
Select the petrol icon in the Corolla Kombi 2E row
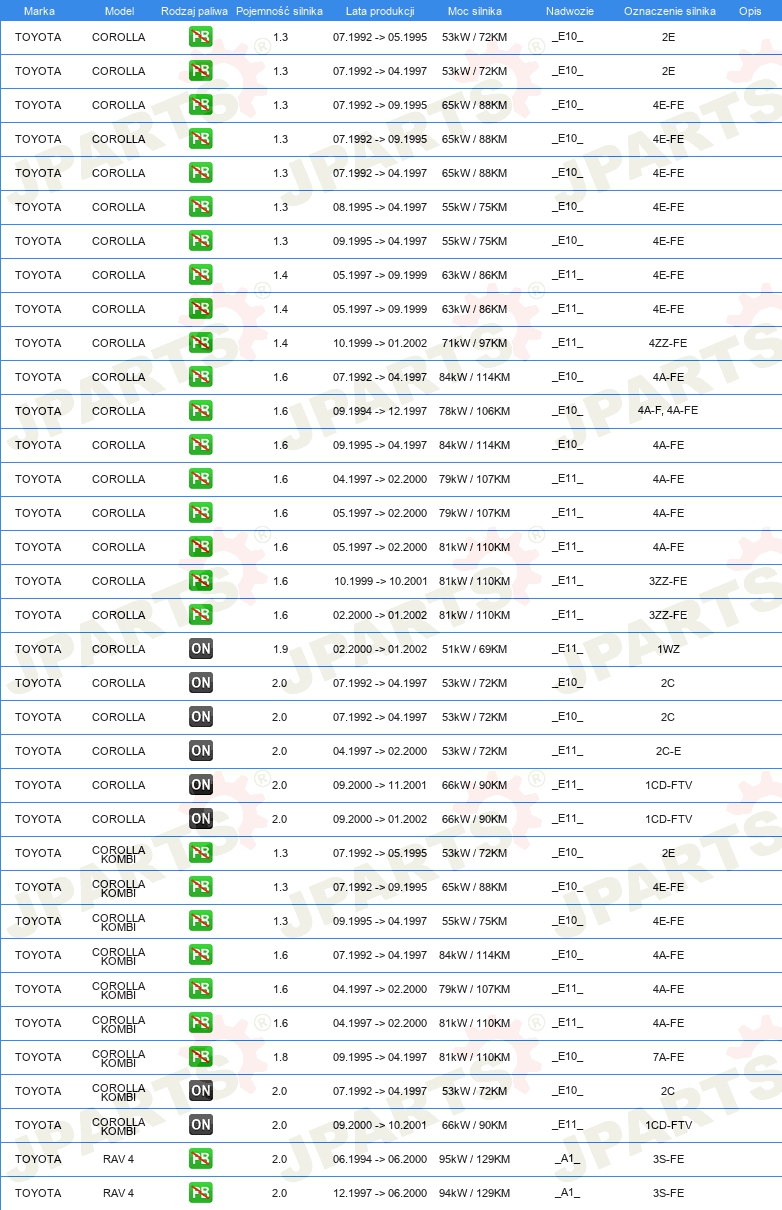click(201, 853)
